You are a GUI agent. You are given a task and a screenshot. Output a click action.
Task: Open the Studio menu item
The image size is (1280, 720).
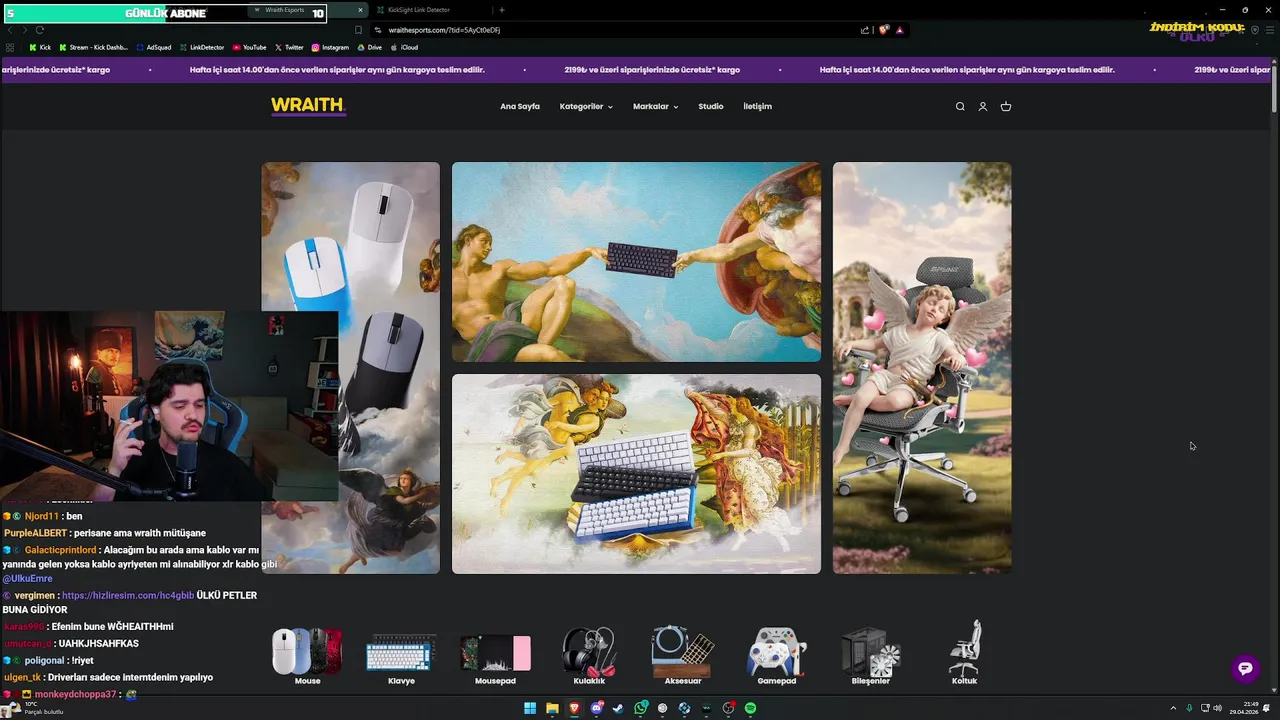[711, 107]
